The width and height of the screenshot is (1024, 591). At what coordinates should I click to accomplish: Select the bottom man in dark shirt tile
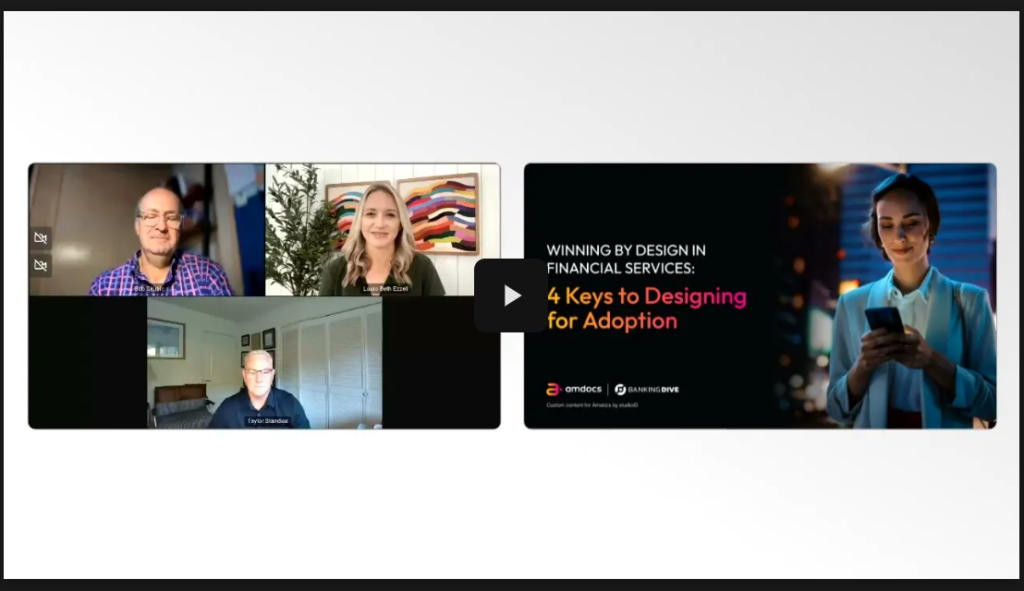[264, 362]
